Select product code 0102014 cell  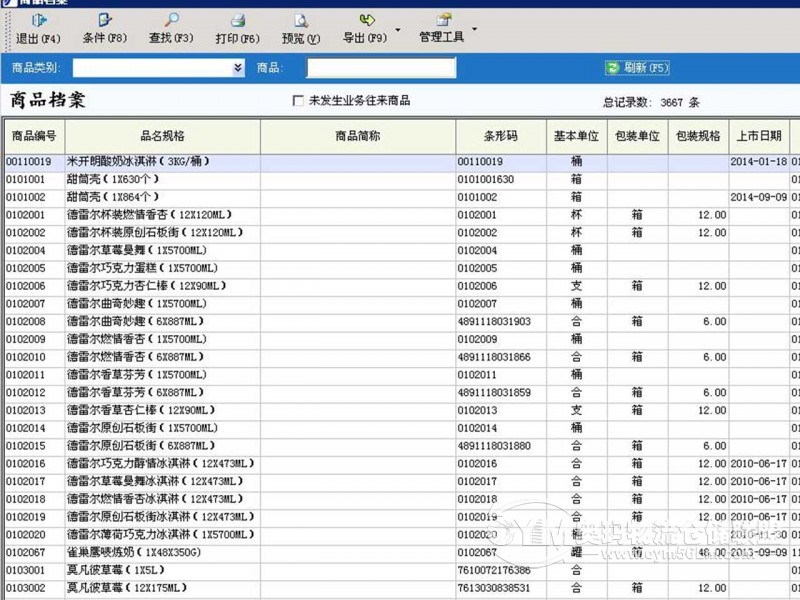(x=34, y=428)
